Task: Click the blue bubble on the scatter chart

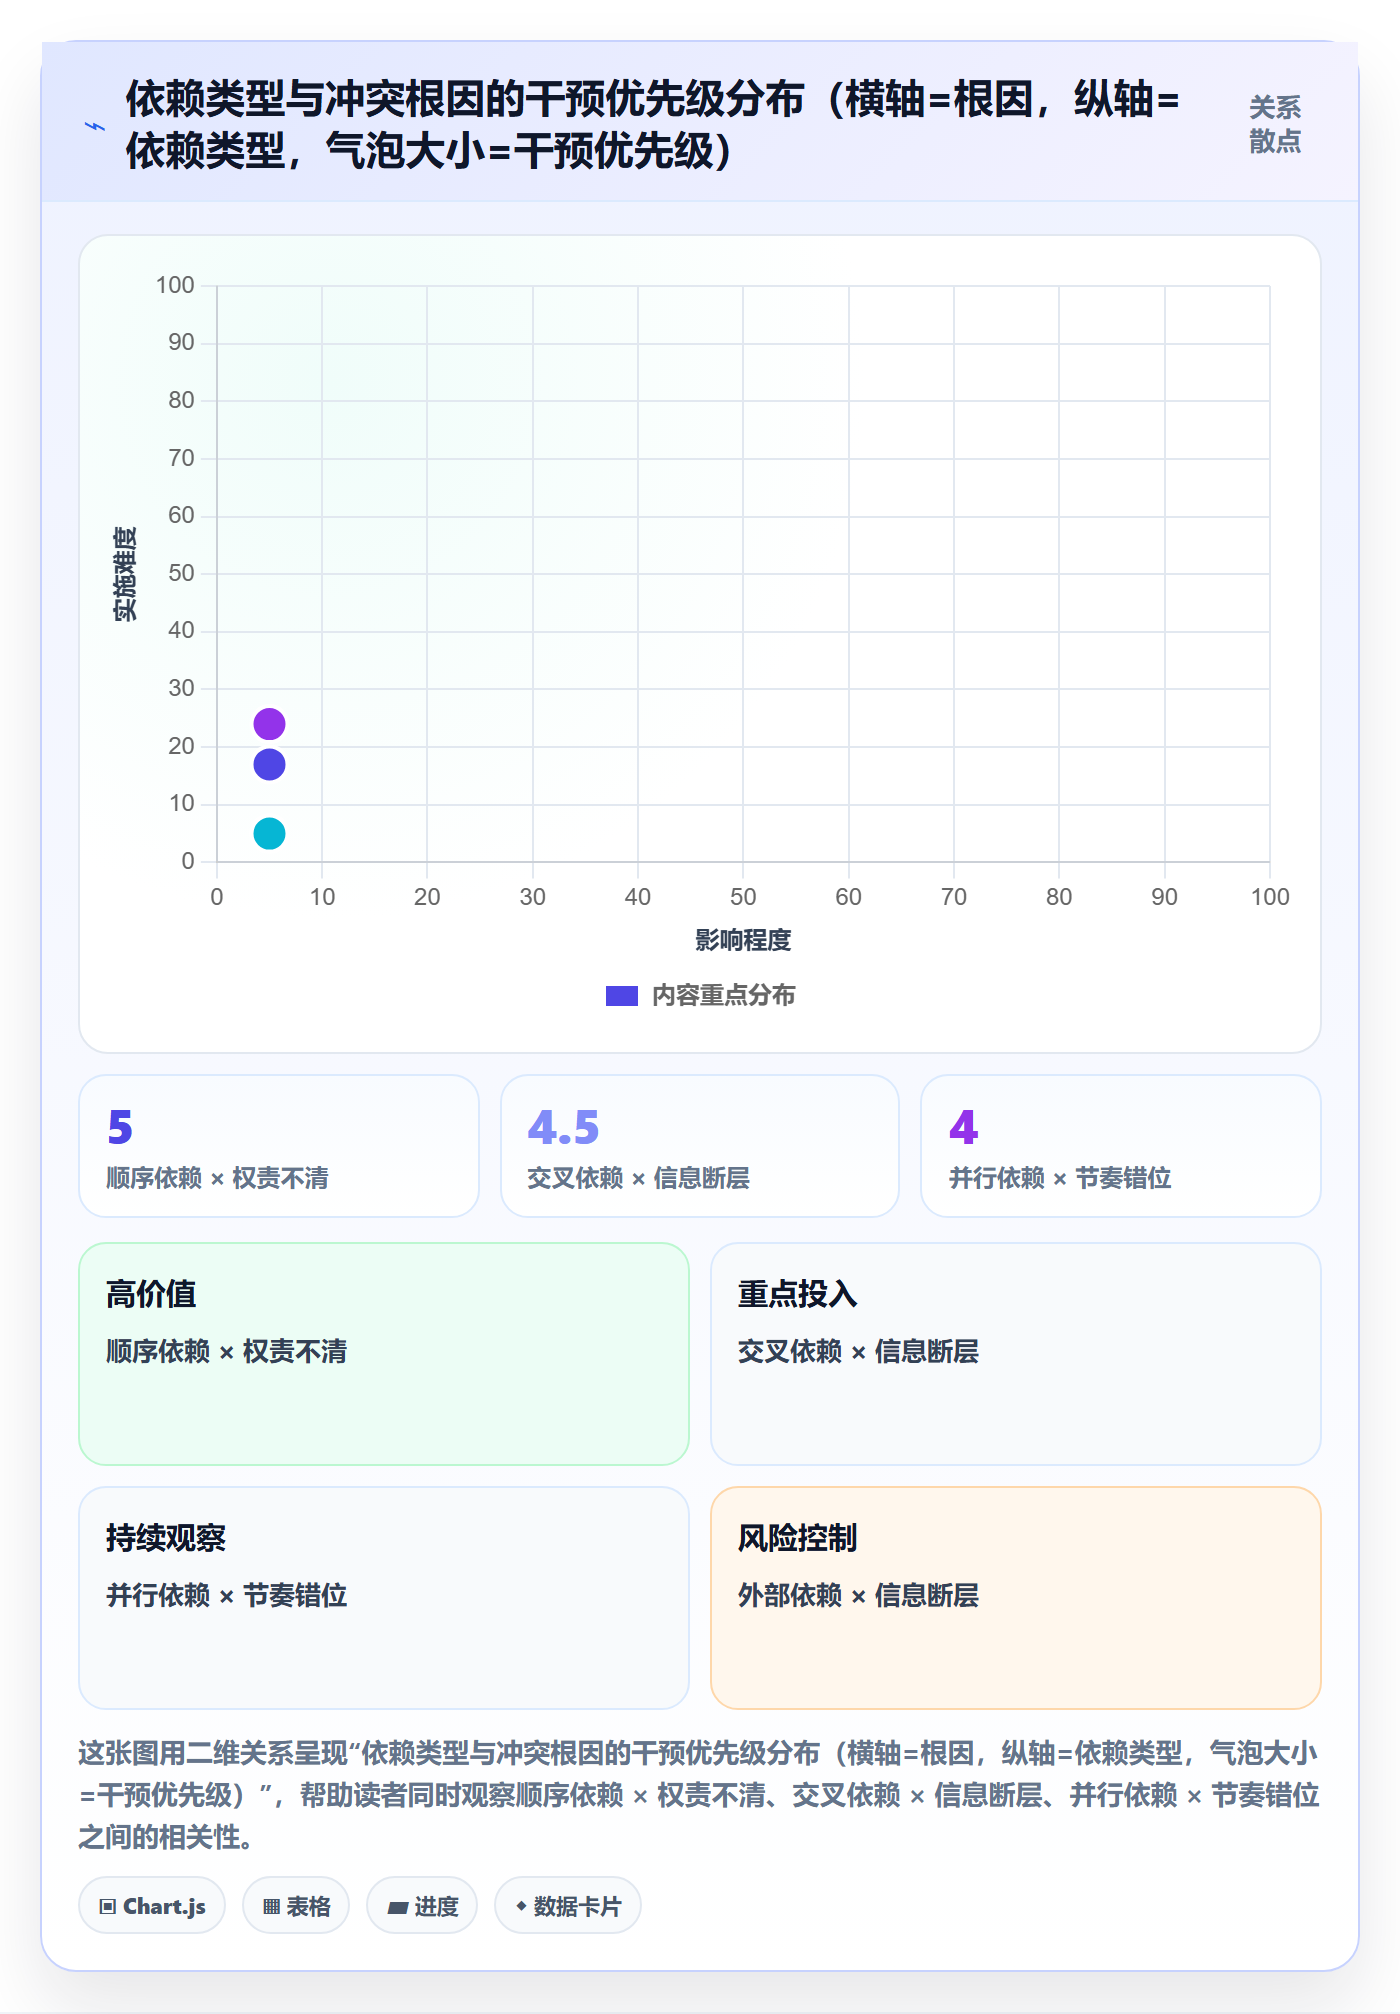Action: point(269,765)
